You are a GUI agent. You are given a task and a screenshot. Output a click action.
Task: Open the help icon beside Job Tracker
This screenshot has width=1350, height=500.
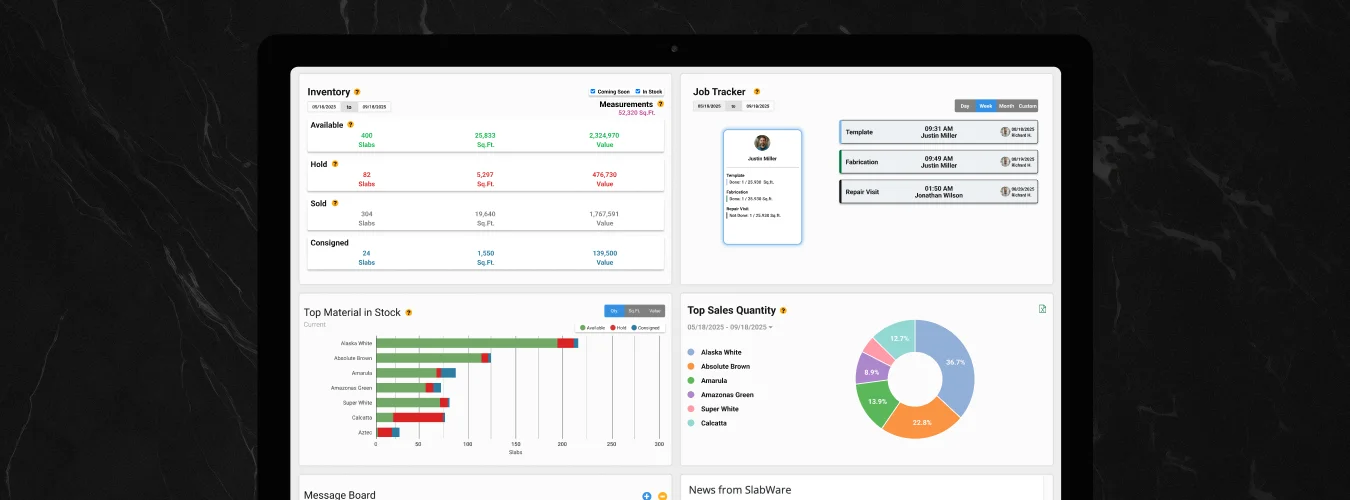(757, 92)
